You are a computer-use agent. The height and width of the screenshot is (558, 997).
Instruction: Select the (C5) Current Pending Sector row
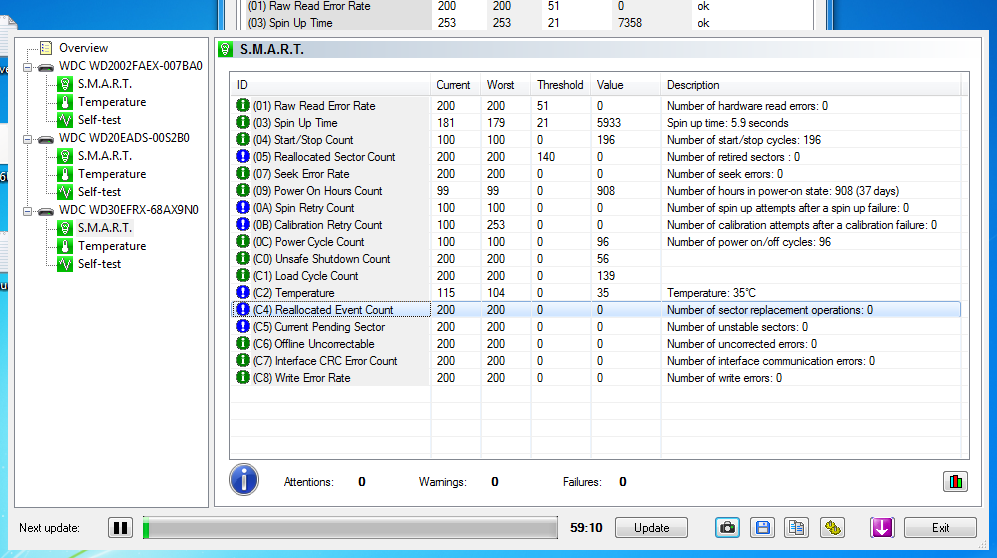596,327
